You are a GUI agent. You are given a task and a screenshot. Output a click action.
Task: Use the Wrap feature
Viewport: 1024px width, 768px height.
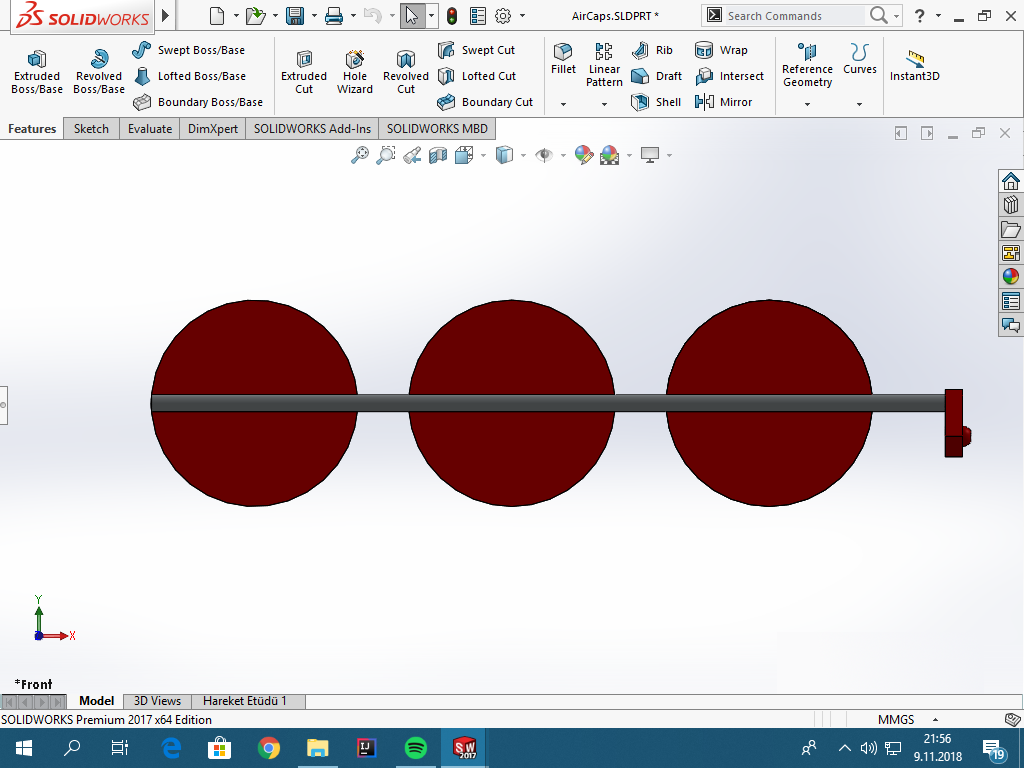point(721,50)
